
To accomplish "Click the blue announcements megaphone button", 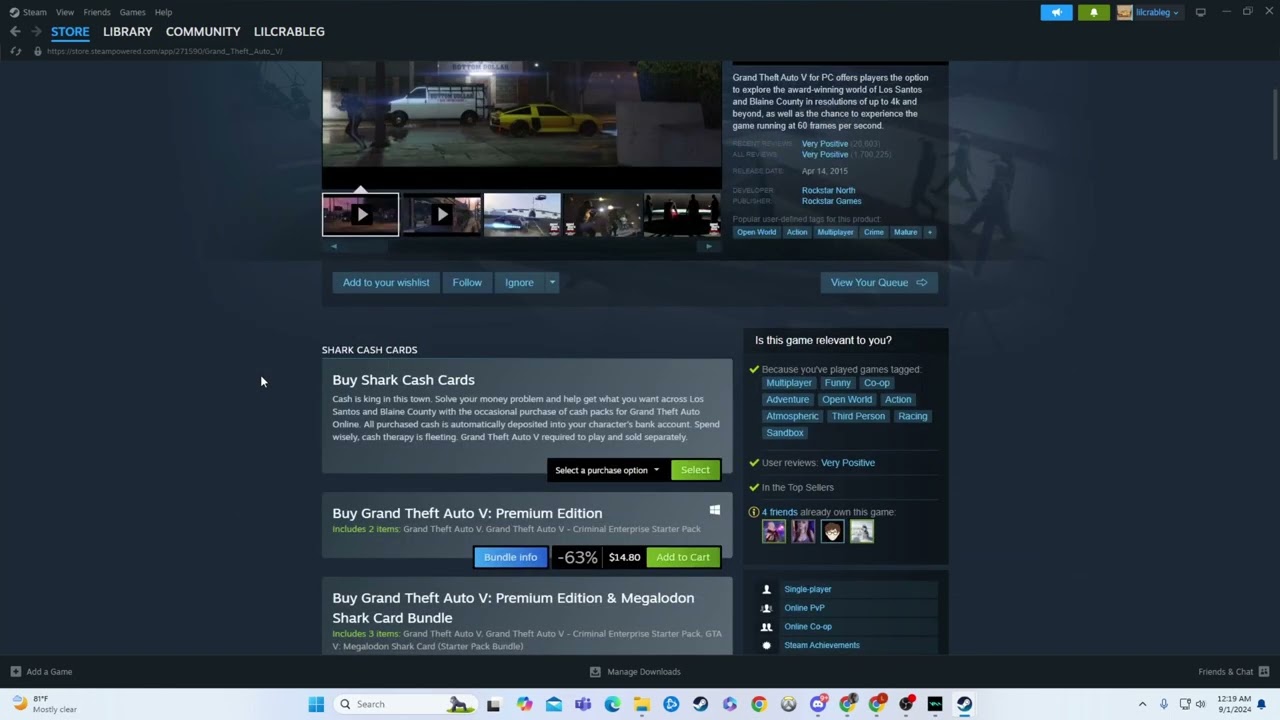I will click(1056, 12).
